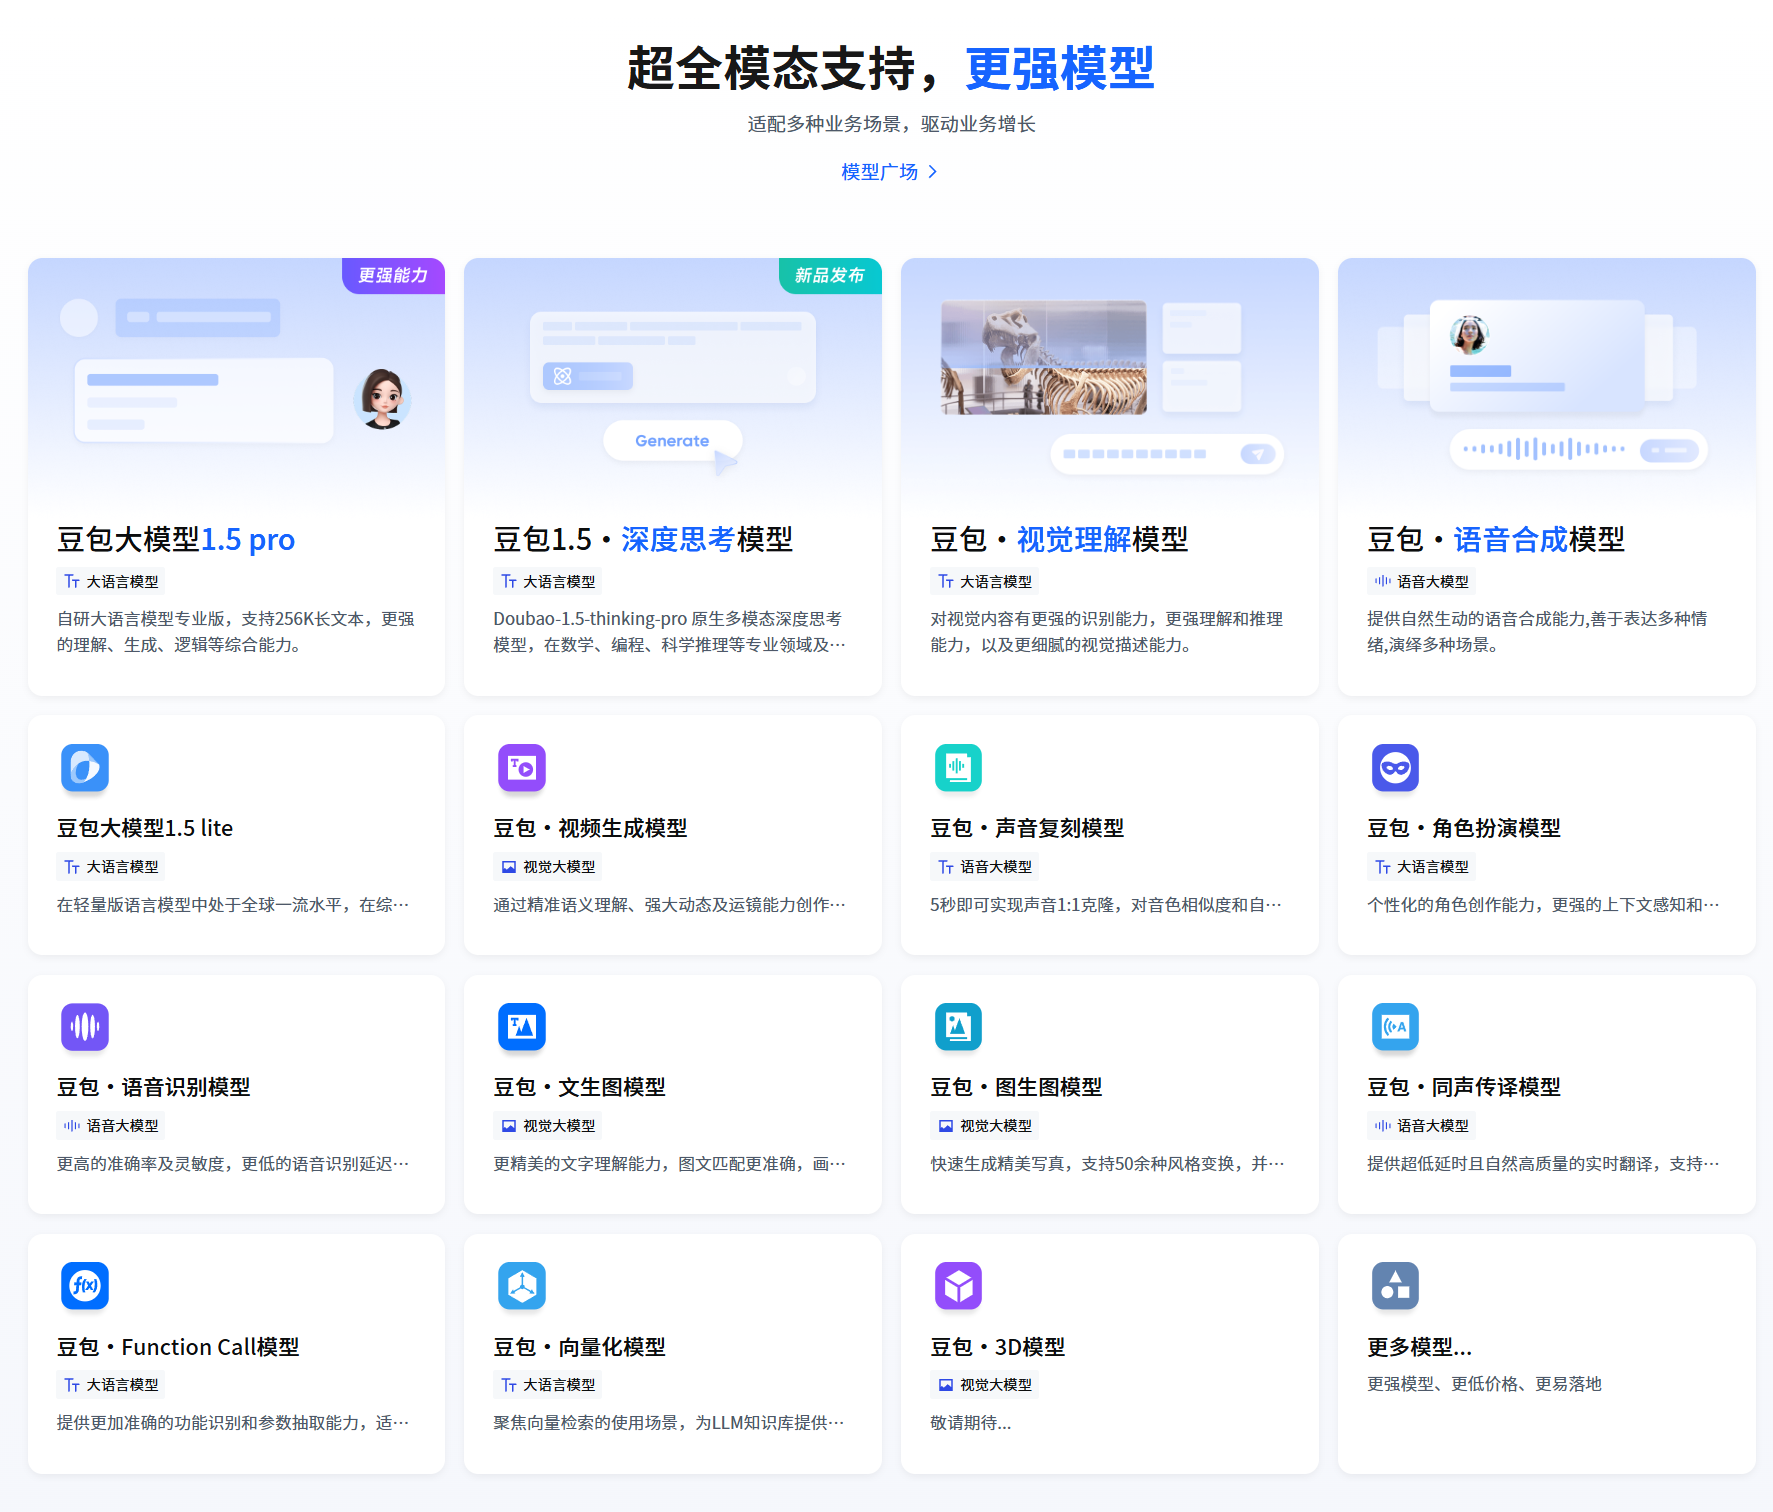The height and width of the screenshot is (1512, 1773).
Task: Click 语音大模型 tag under 声音复刻模型
Action: pyautogui.click(x=985, y=867)
